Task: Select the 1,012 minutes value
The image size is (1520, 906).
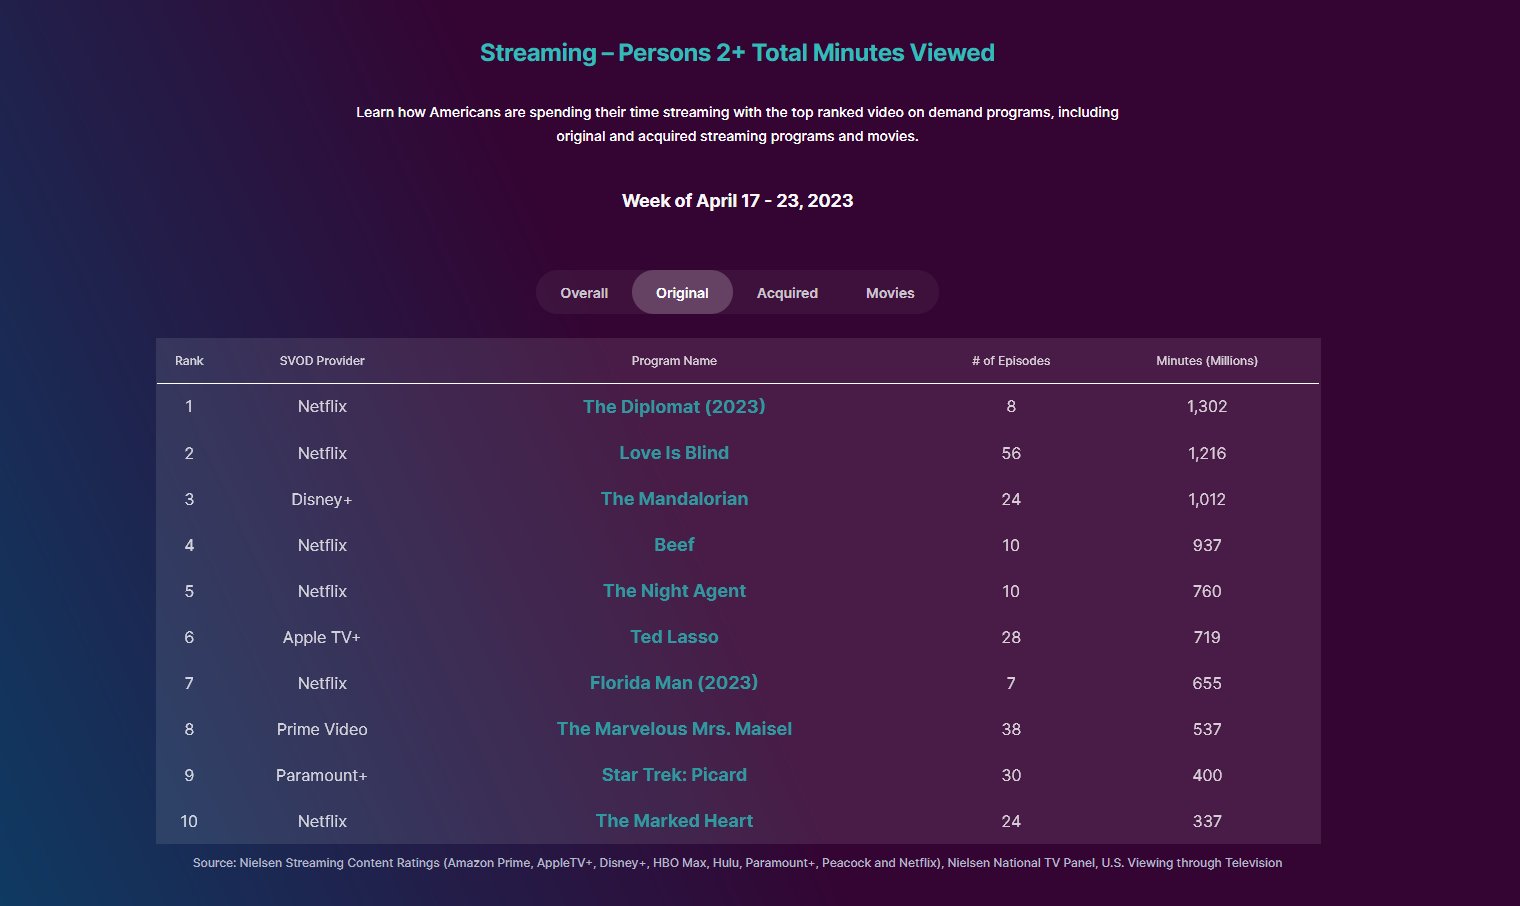Action: (1207, 499)
